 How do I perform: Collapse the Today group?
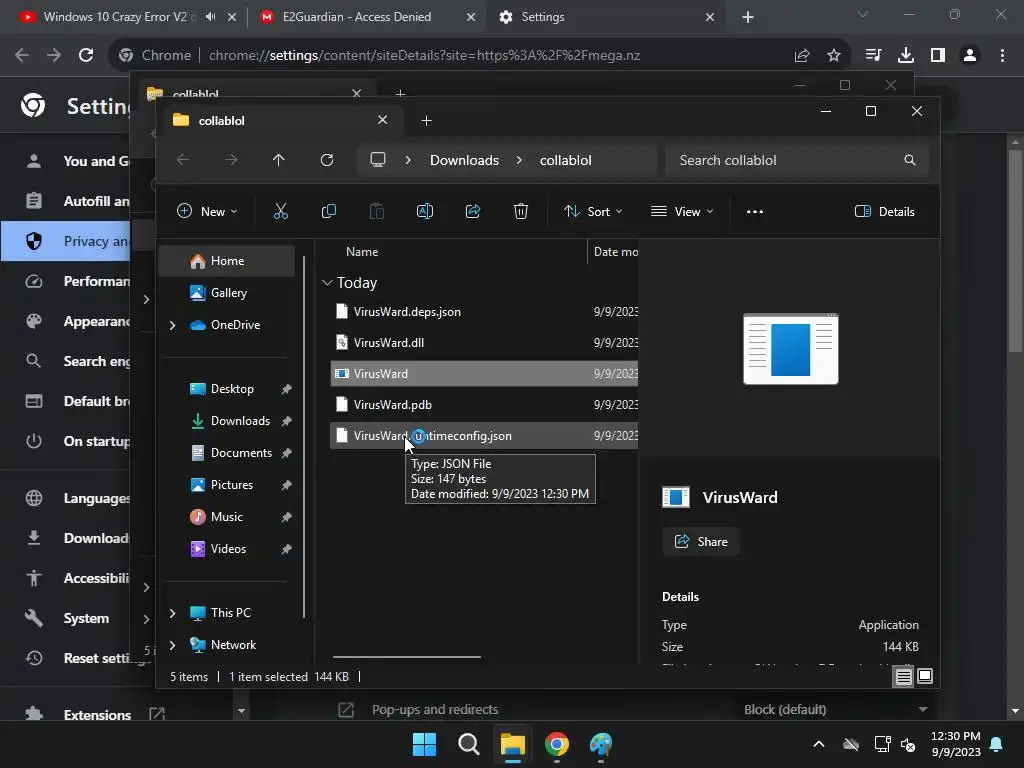click(x=327, y=283)
